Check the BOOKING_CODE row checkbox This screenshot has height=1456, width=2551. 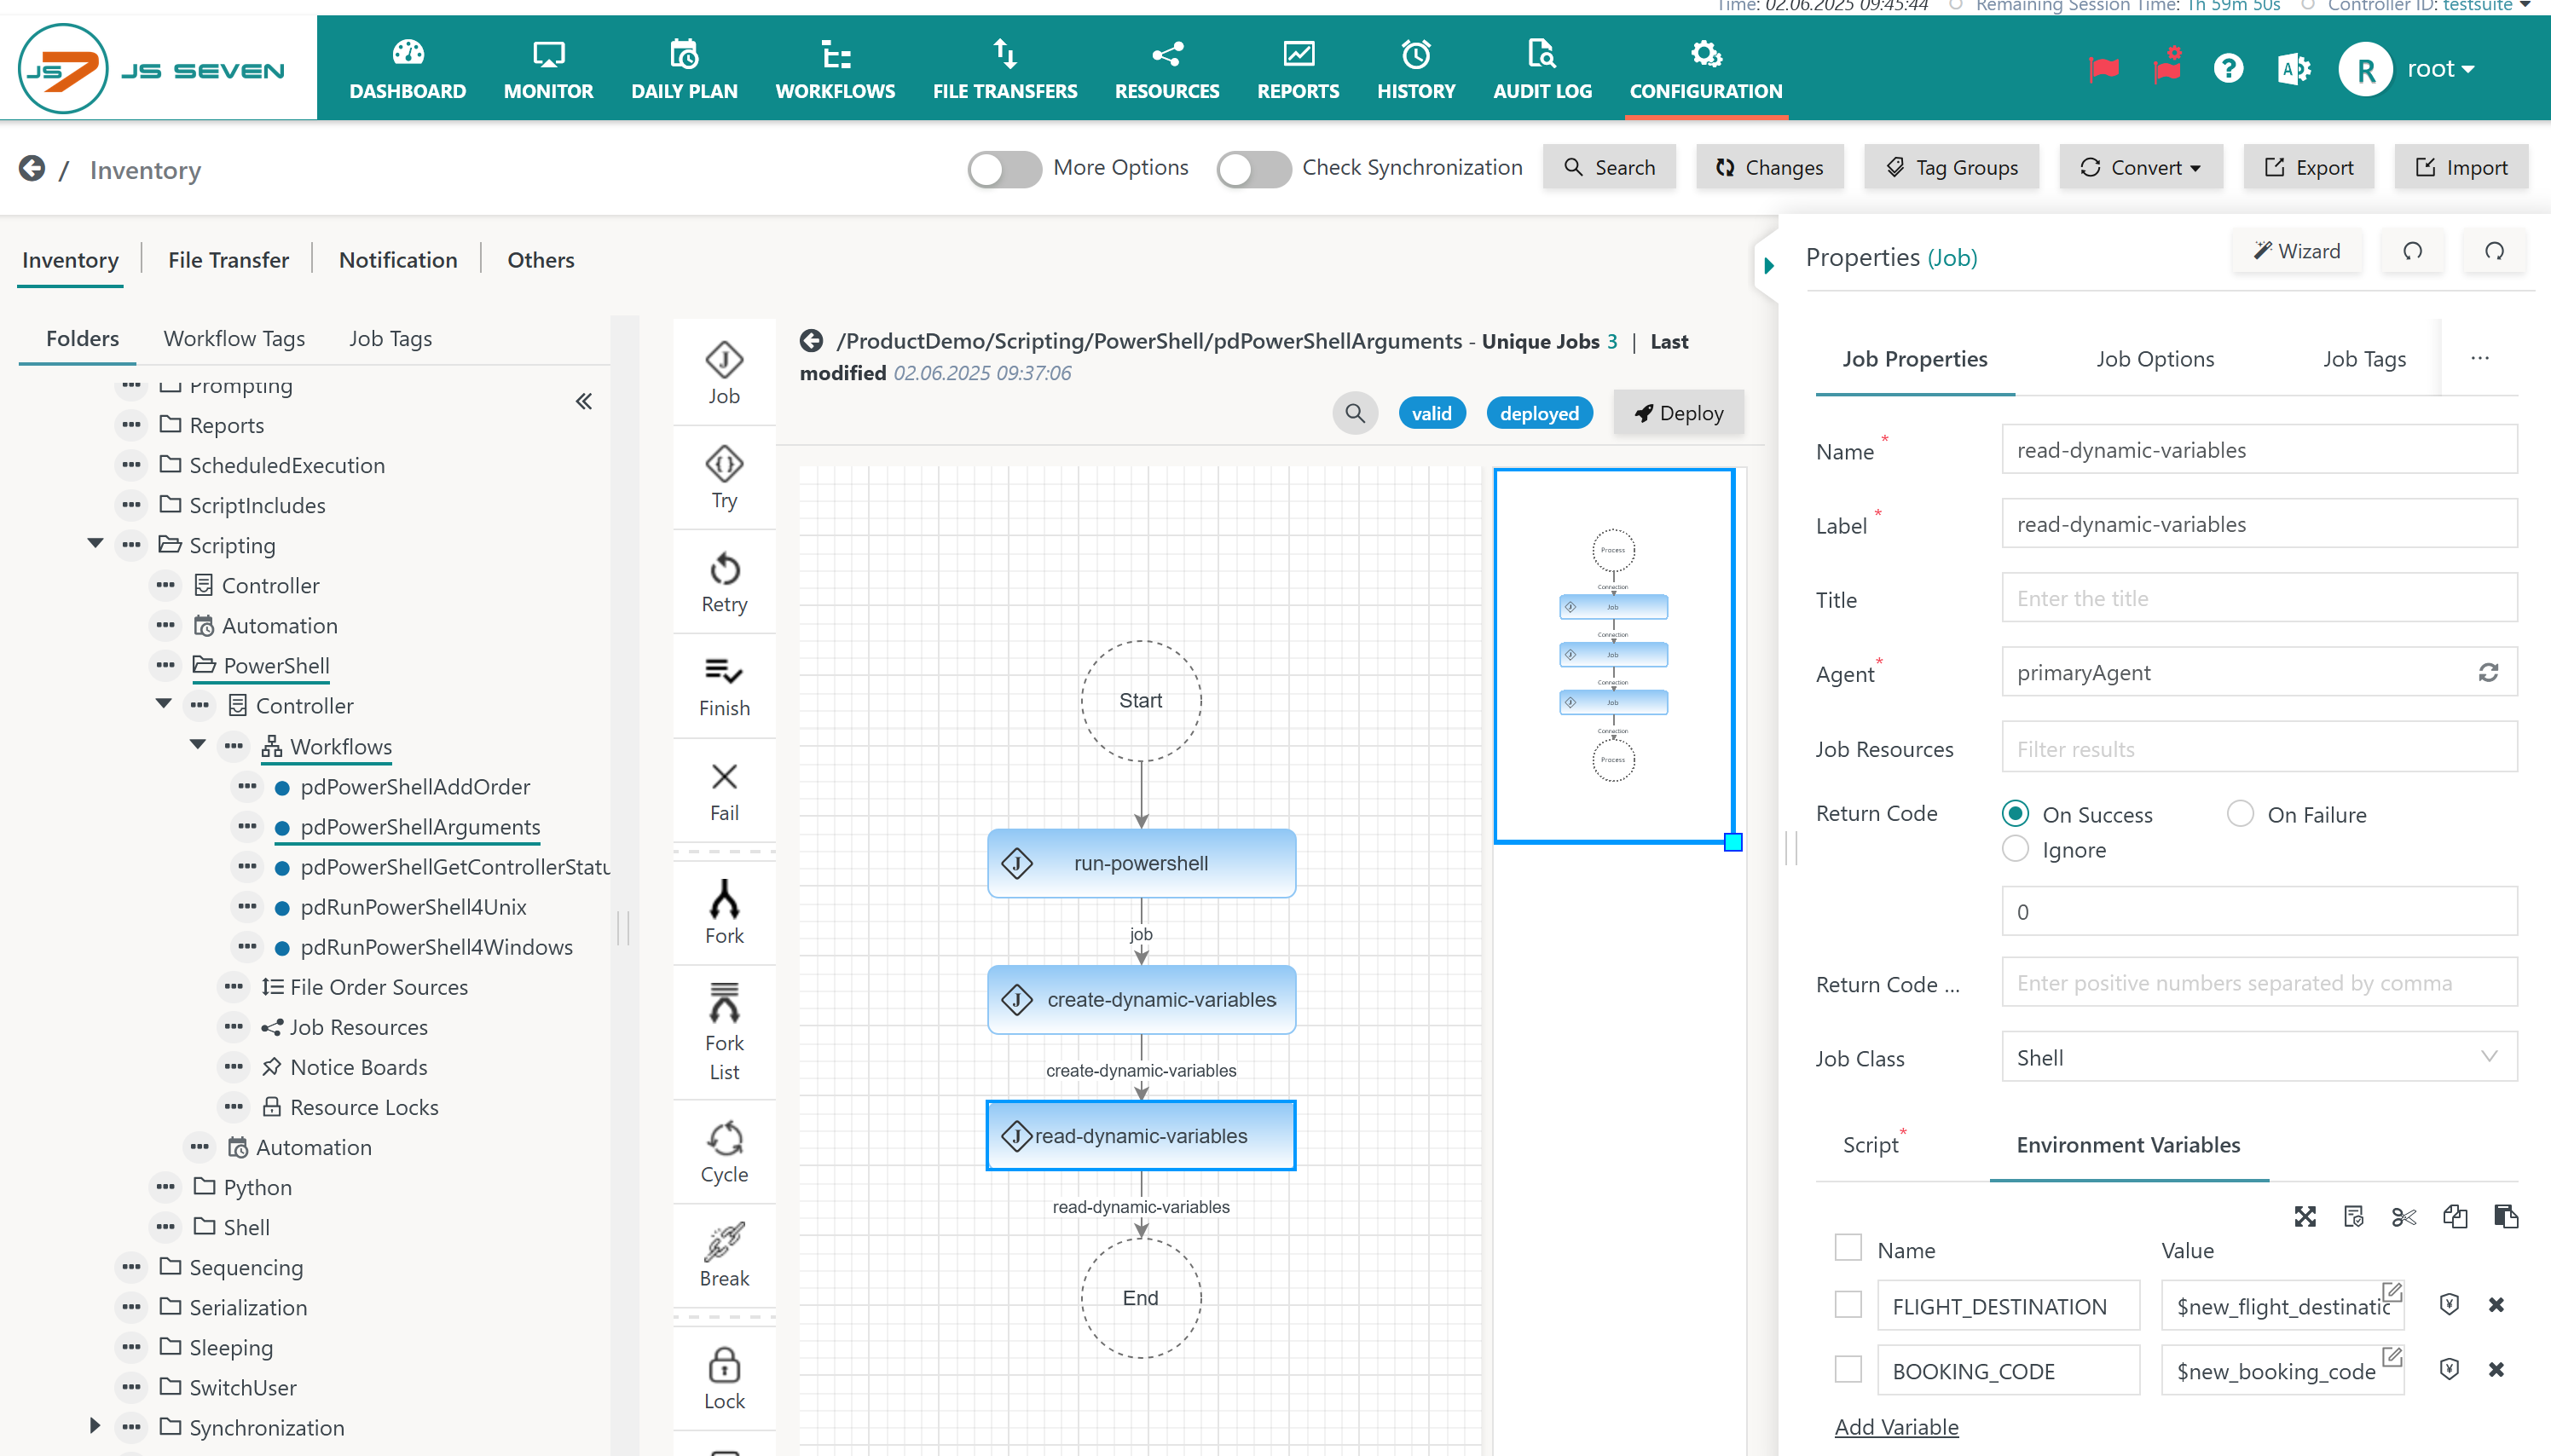pyautogui.click(x=1847, y=1369)
